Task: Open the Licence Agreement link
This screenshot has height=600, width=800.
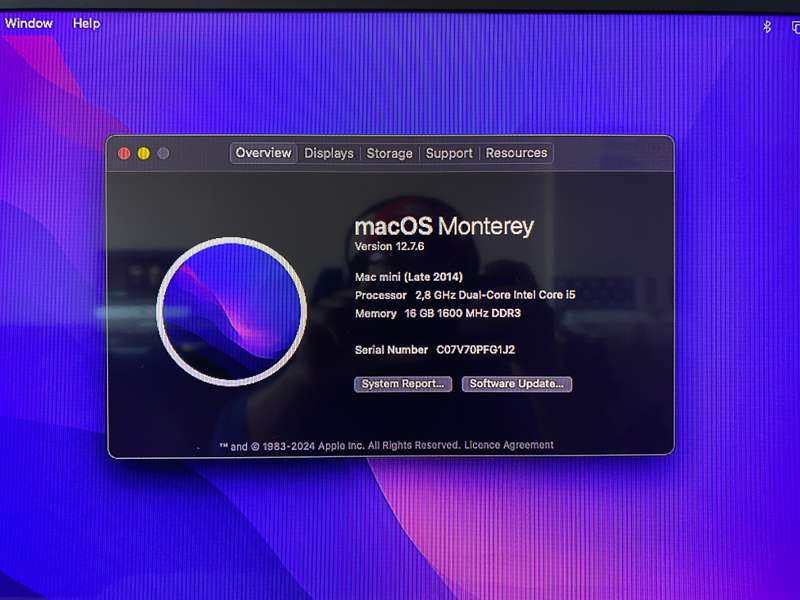Action: pyautogui.click(x=509, y=445)
